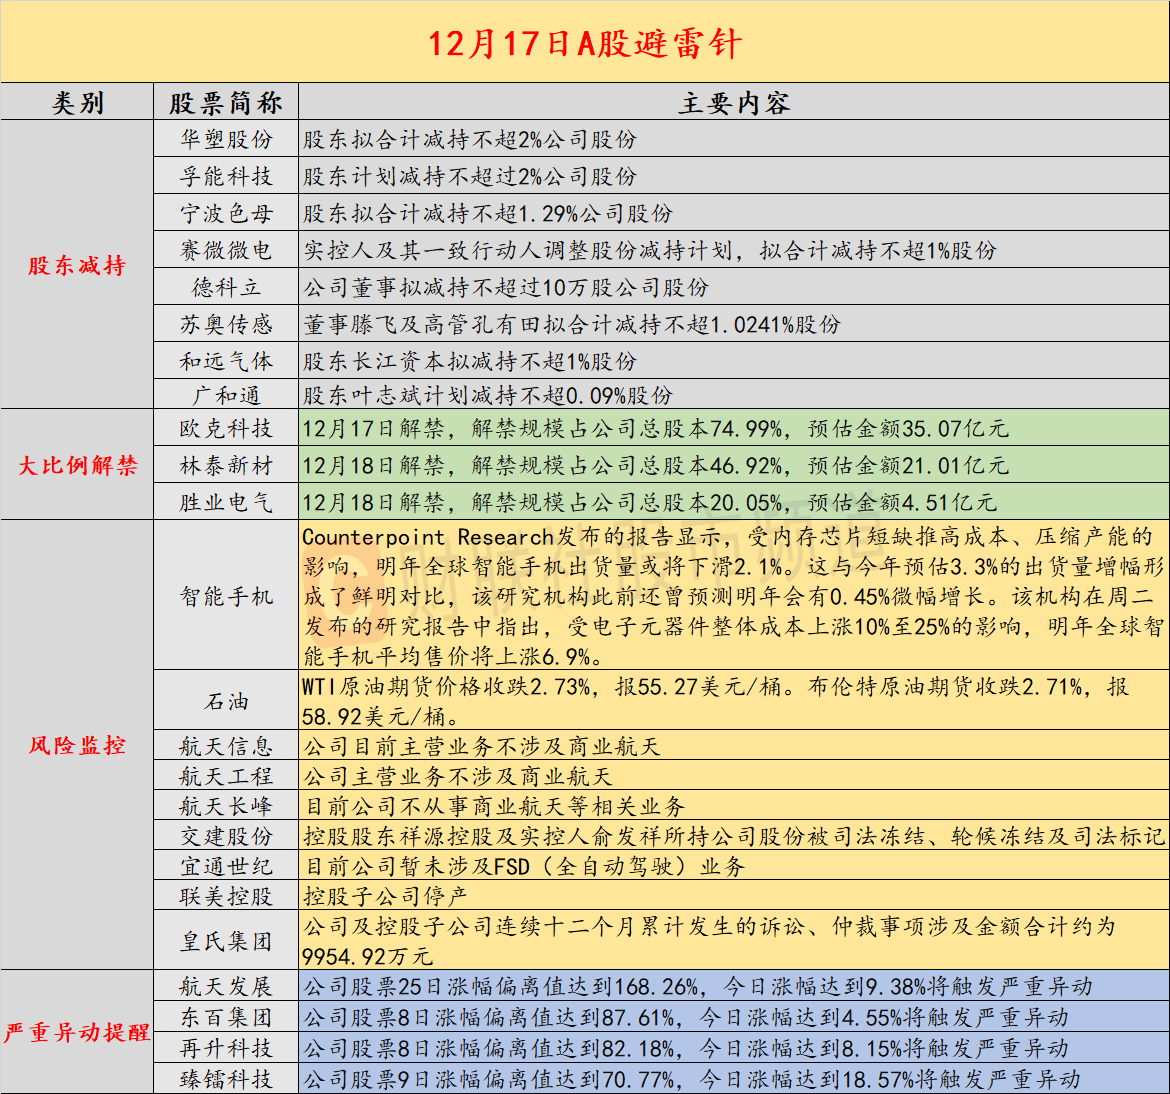Click the content mentioning 1.29%公司股份

click(x=734, y=213)
